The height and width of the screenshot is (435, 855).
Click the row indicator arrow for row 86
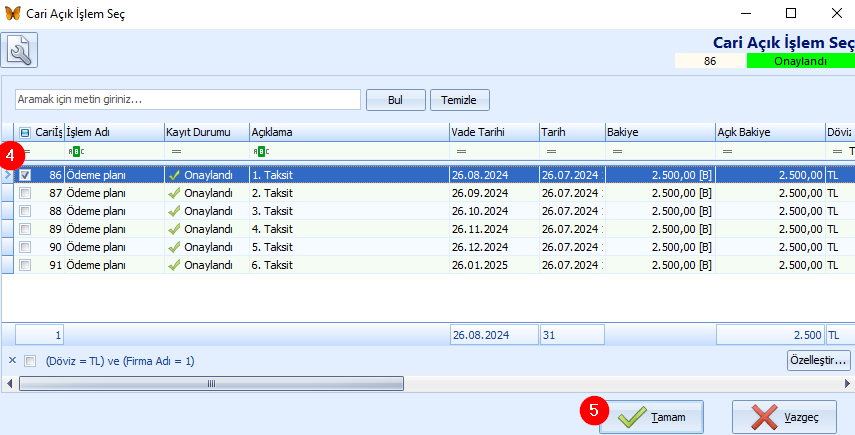pyautogui.click(x=7, y=175)
